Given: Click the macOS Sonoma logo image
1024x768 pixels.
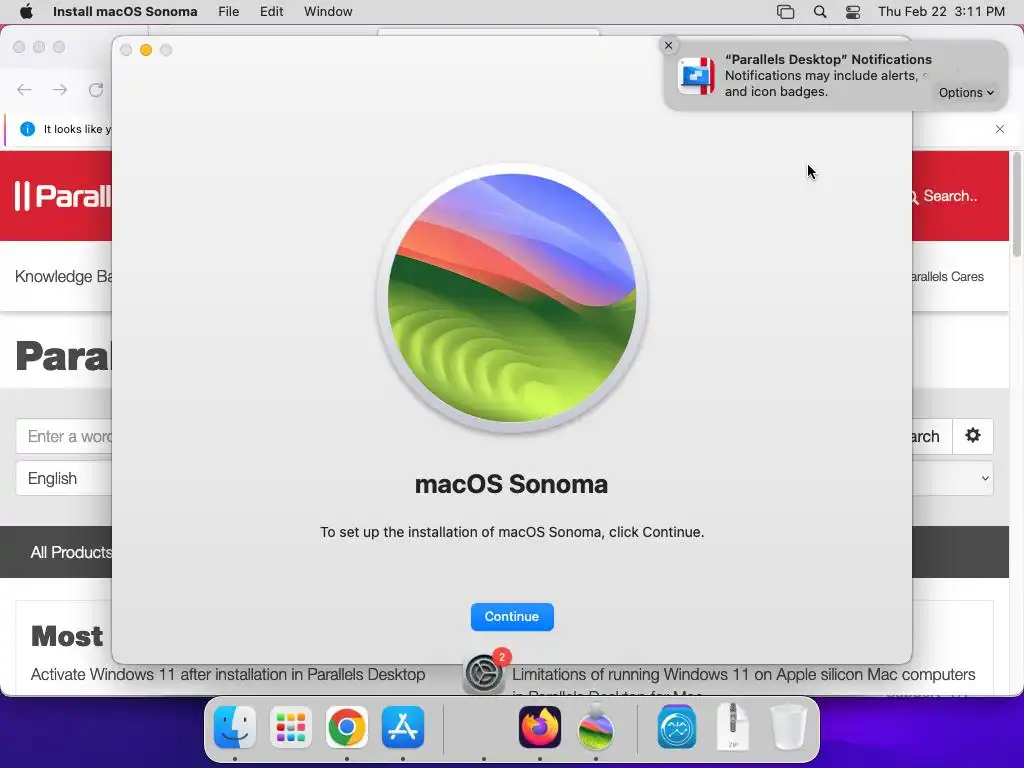Looking at the screenshot, I should [512, 298].
